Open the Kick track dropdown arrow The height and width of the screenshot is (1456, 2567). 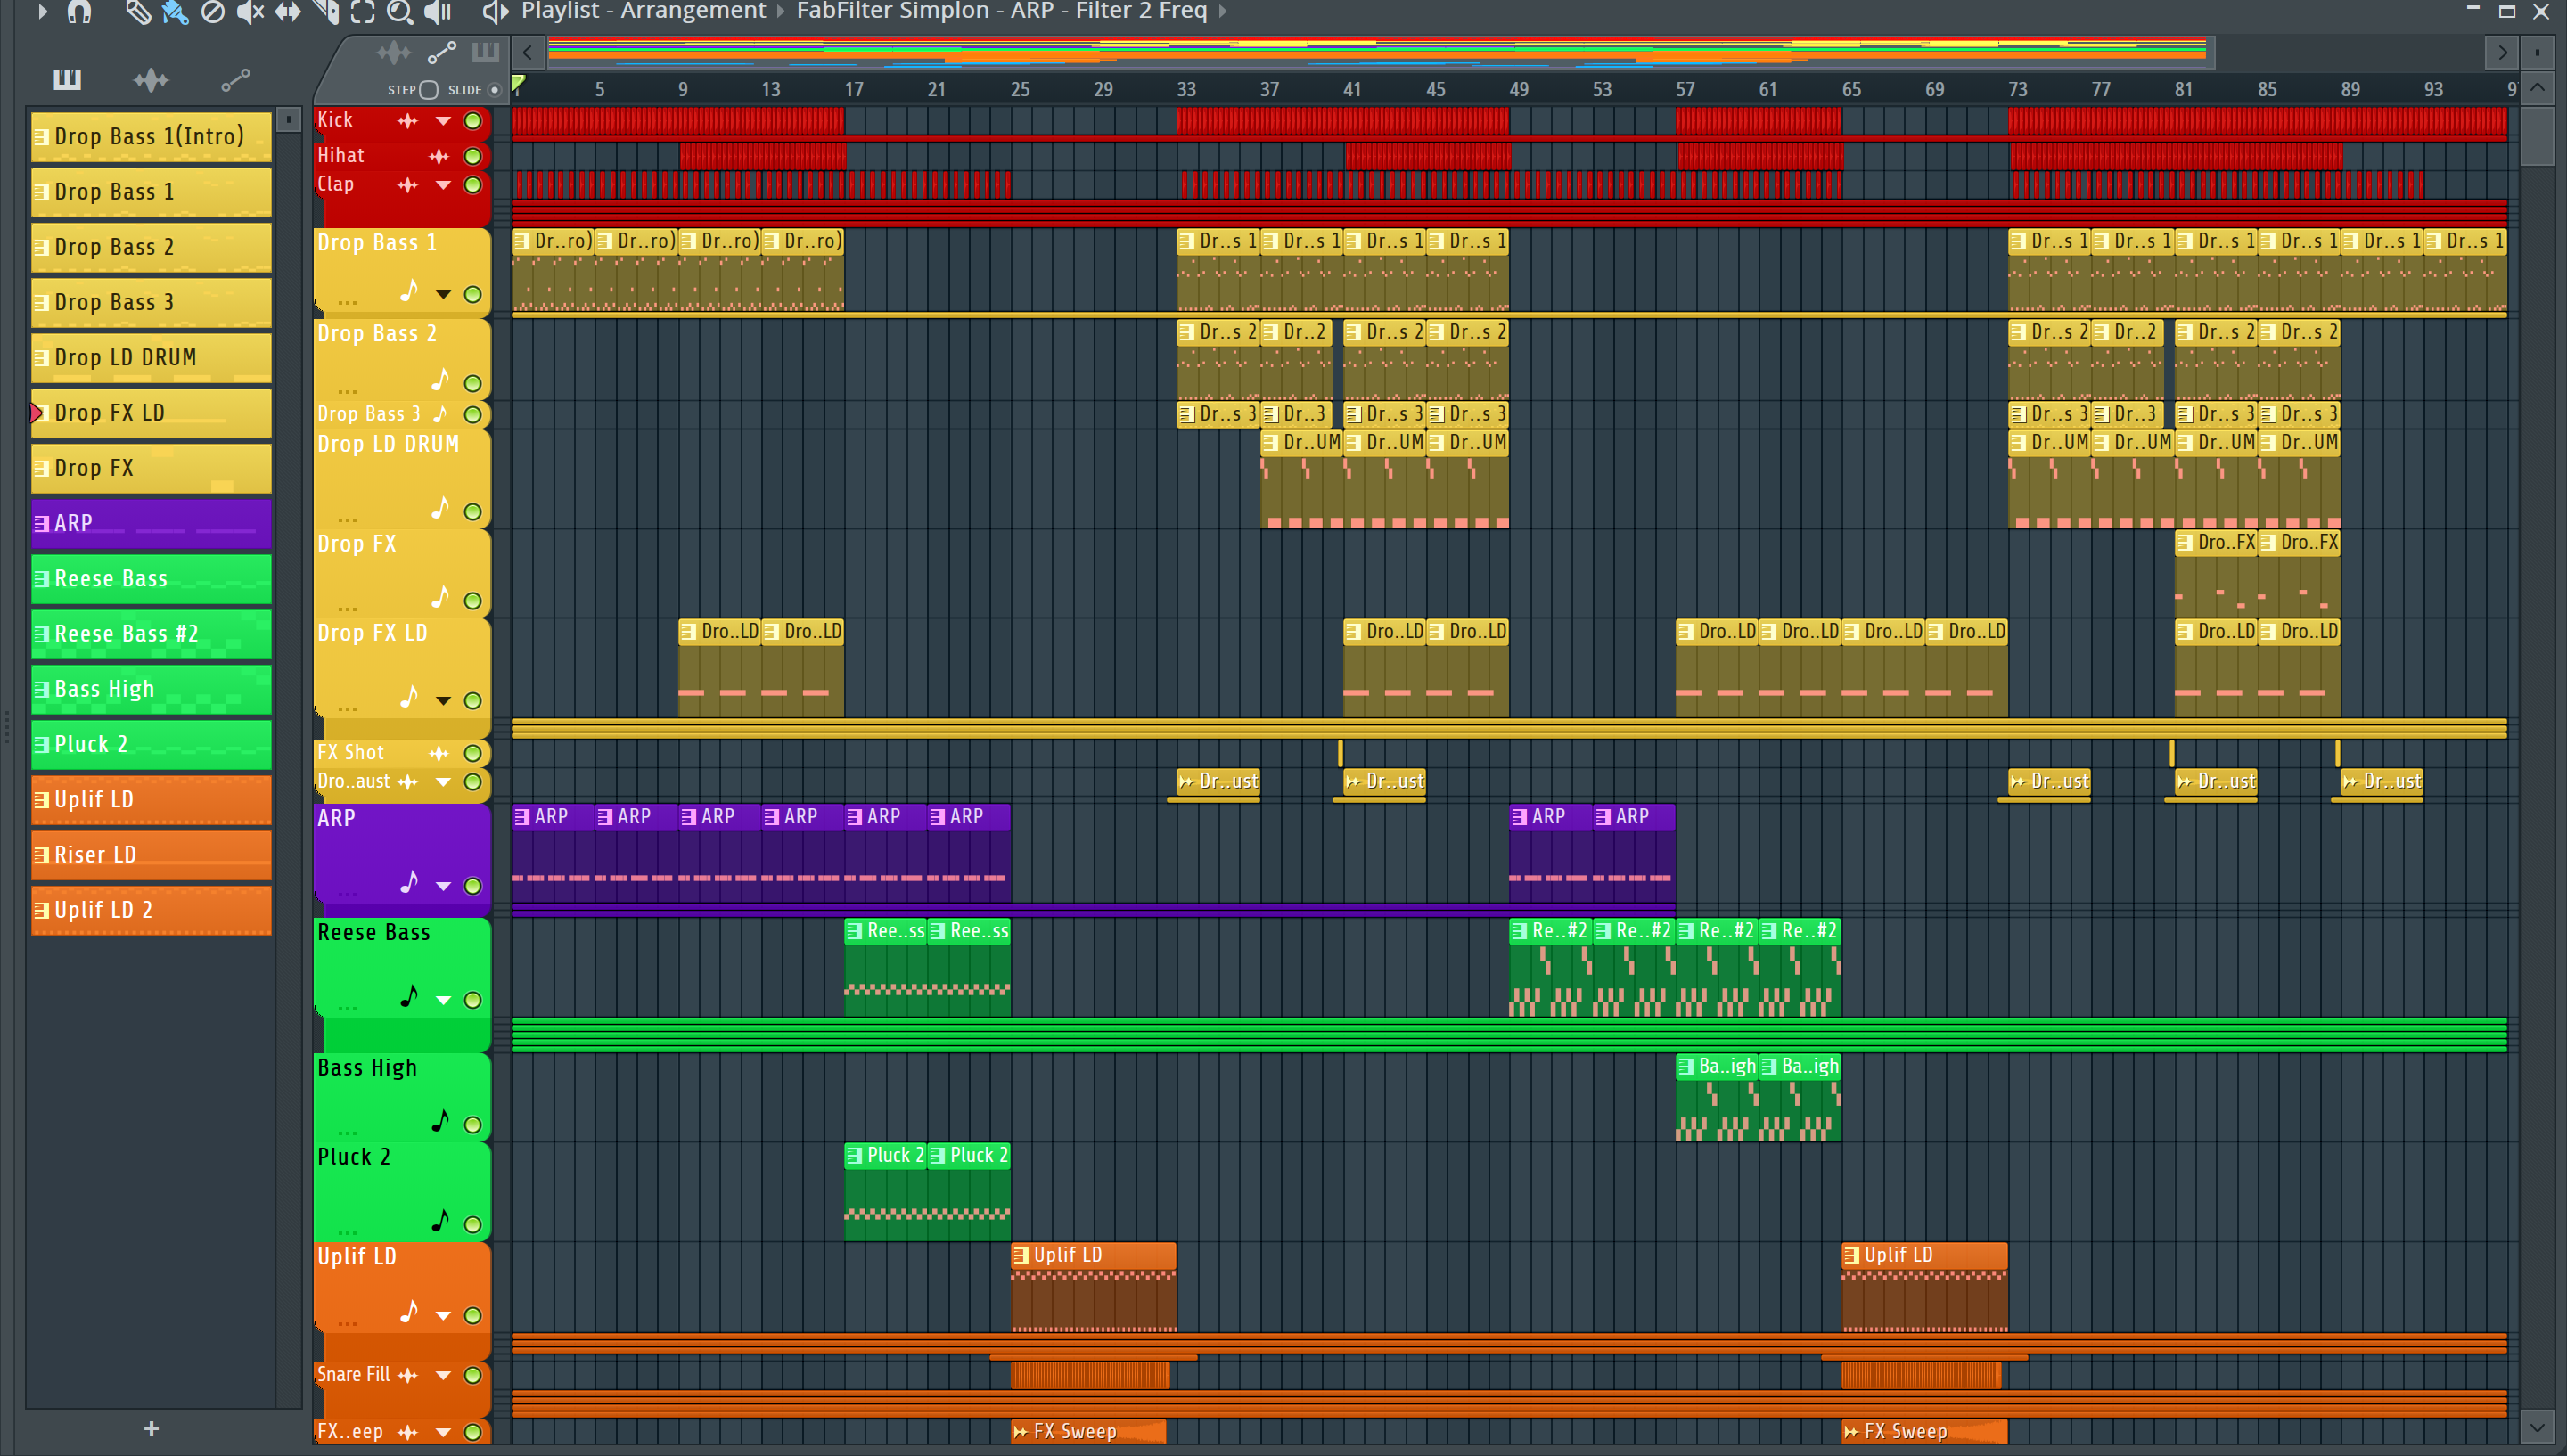[x=443, y=121]
